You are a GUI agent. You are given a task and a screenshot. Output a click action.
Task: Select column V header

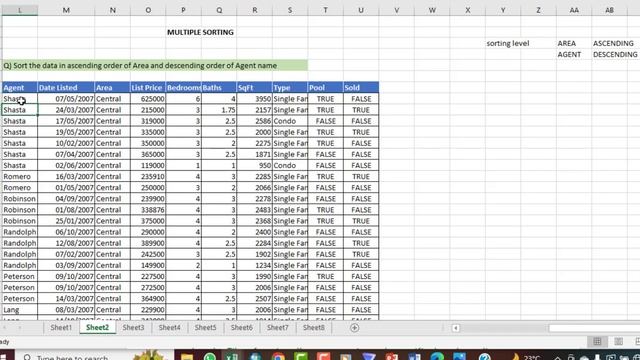click(x=396, y=10)
